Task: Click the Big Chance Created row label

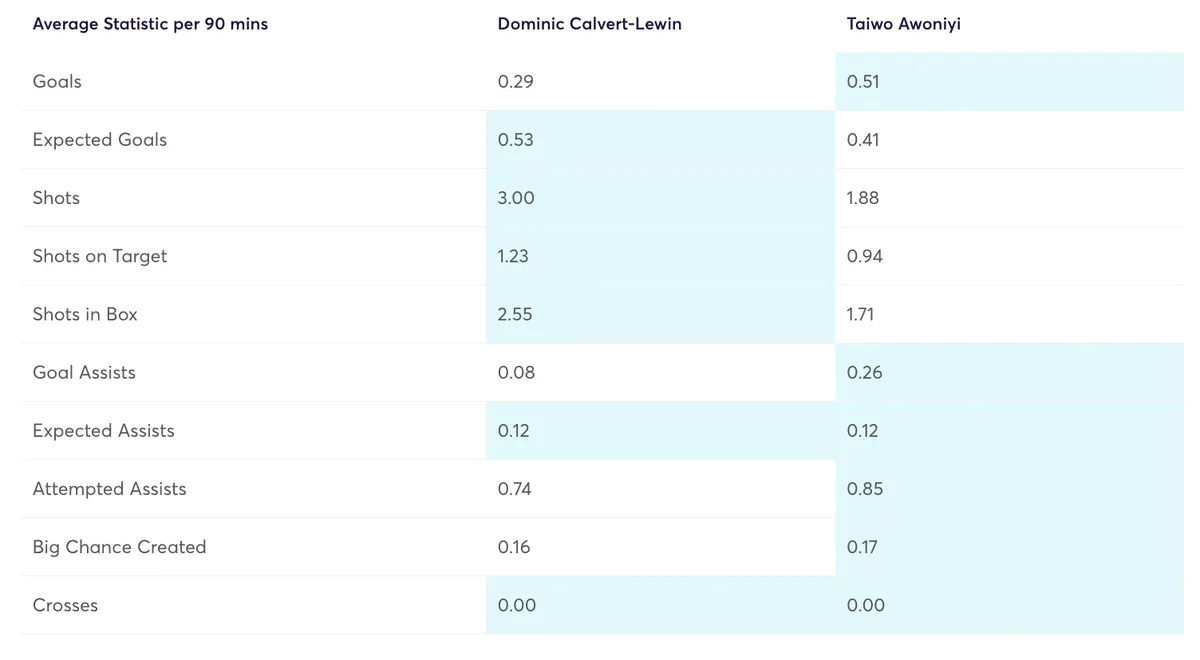Action: (x=119, y=547)
